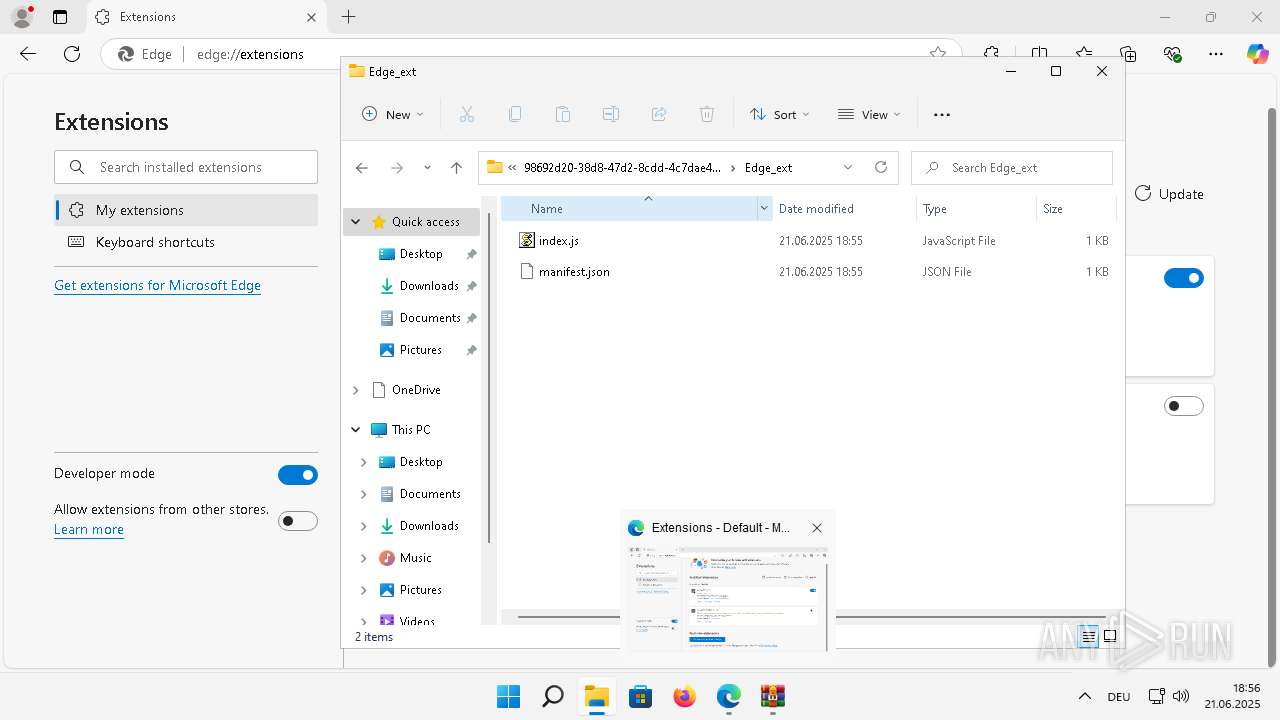
Task: Toggle Allow extensions from other stores
Action: pos(298,521)
